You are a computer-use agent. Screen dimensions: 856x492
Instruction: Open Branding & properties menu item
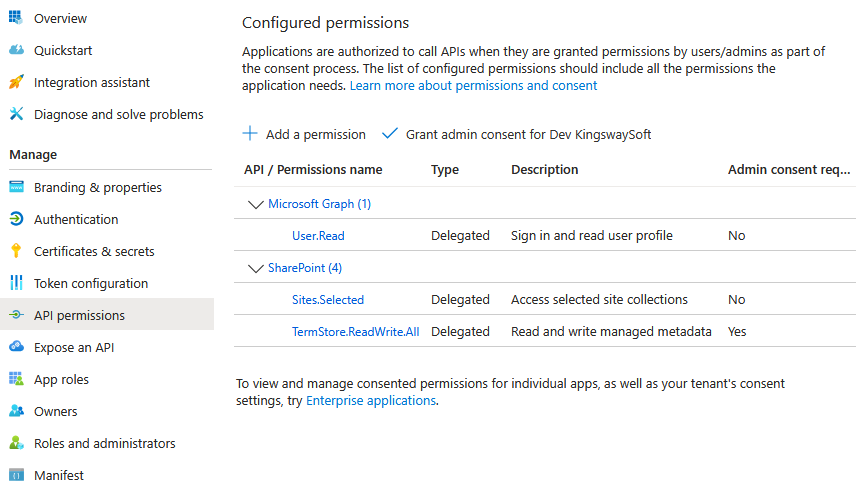pos(97,187)
